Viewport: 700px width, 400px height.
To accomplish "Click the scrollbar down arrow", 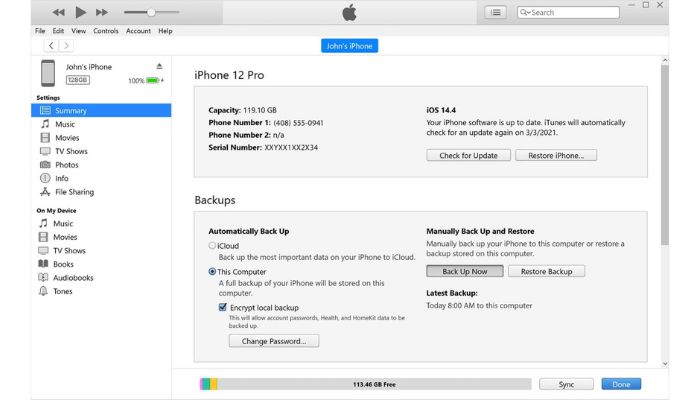I will click(665, 364).
